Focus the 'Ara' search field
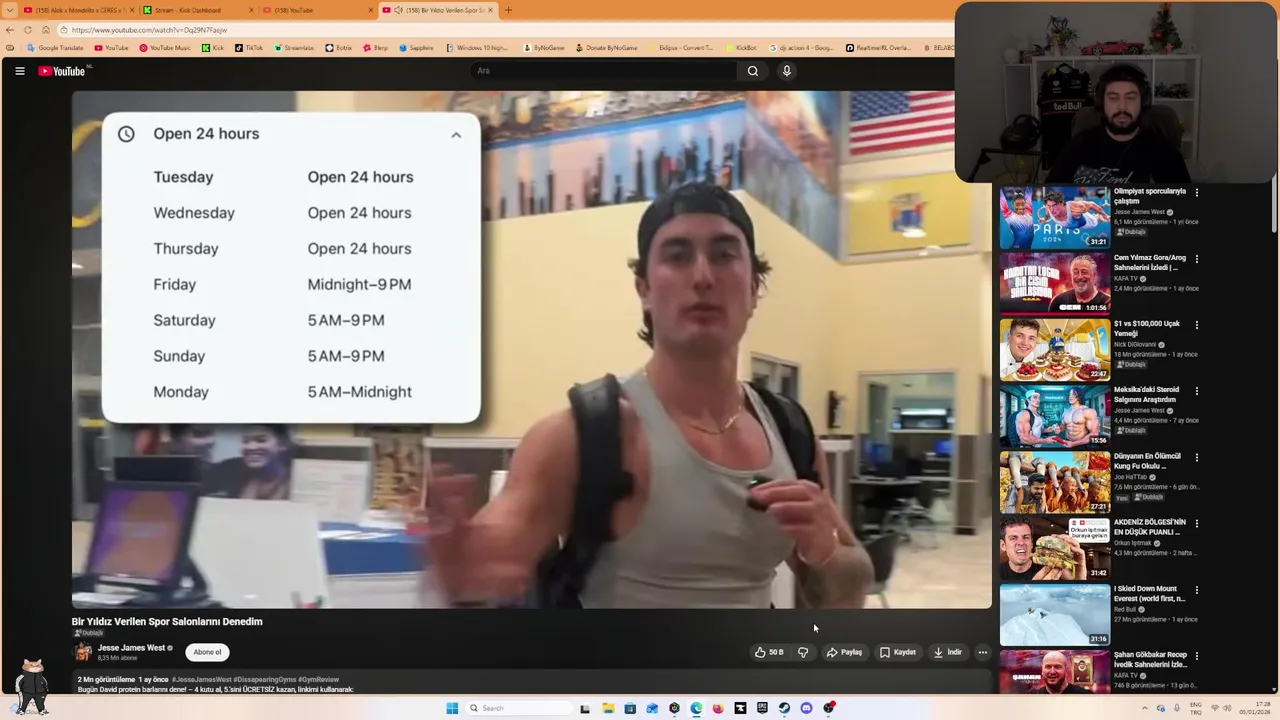Screen dimensions: 1280x720 [603, 71]
